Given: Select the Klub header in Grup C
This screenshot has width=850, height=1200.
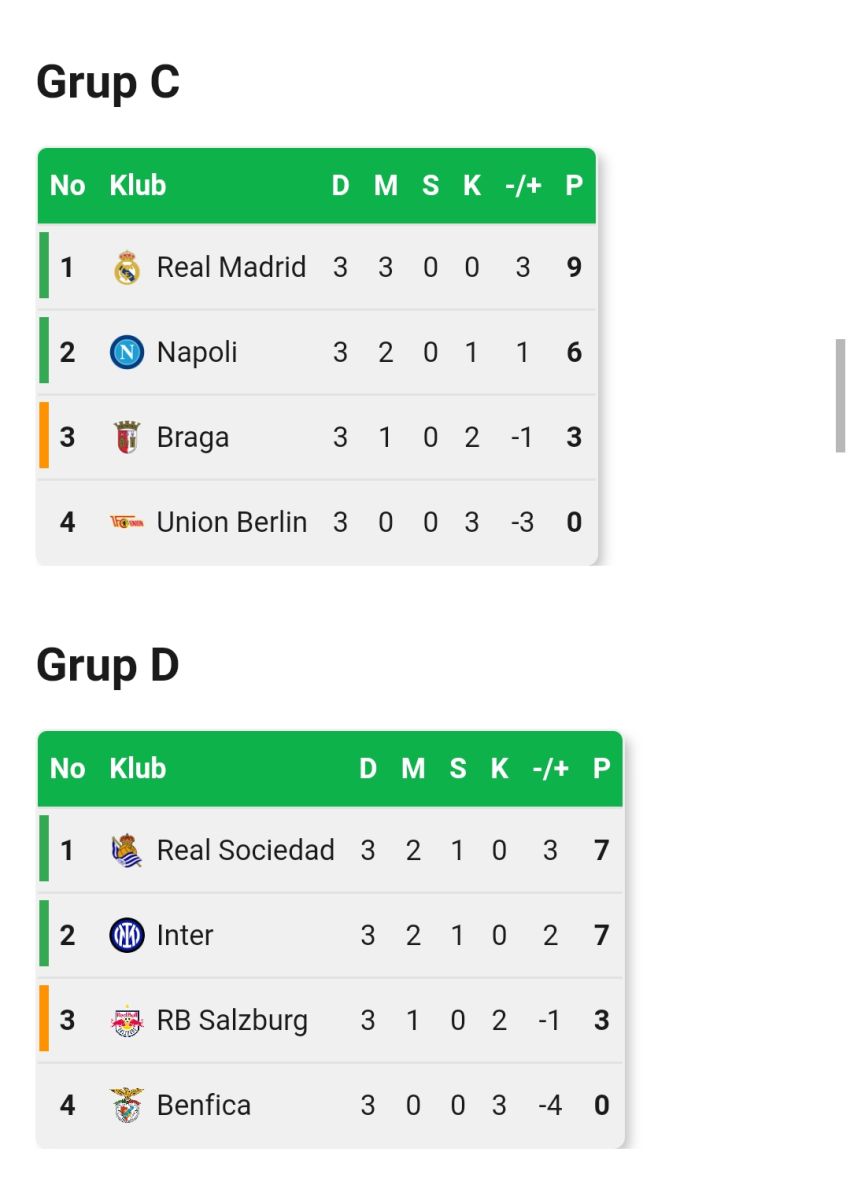Looking at the screenshot, I should click(138, 185).
